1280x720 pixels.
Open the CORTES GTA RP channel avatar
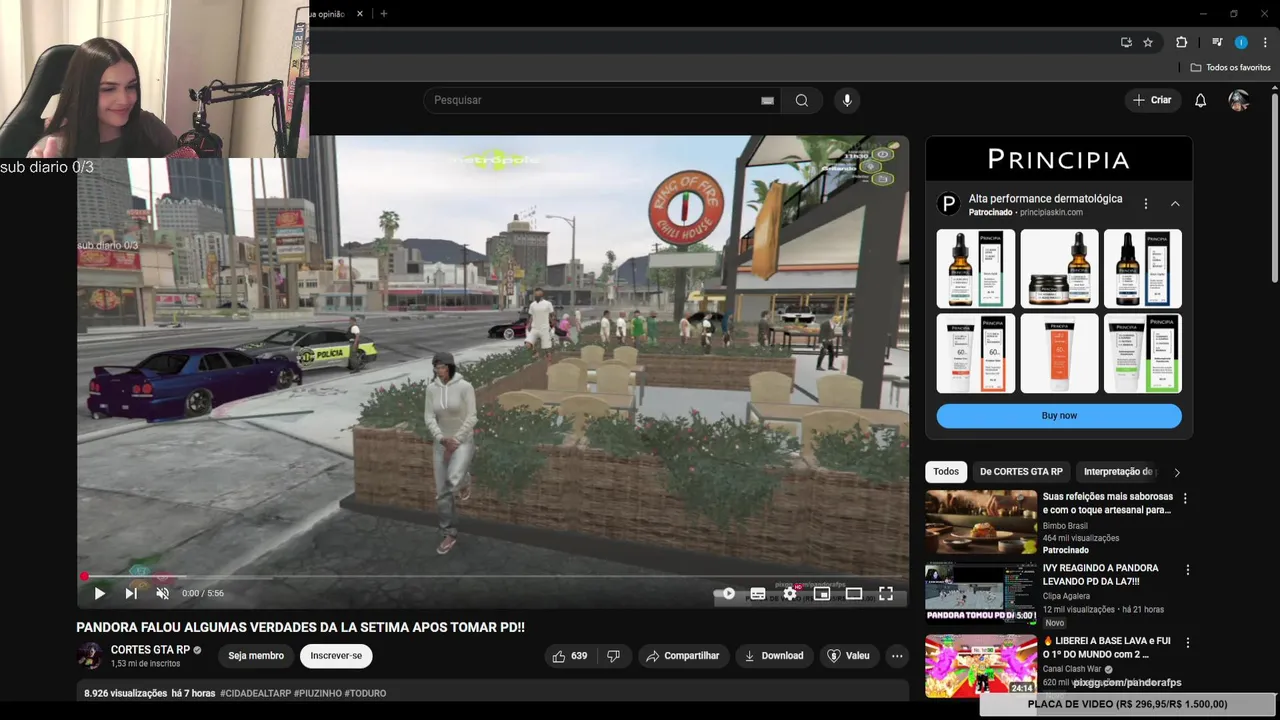click(90, 656)
